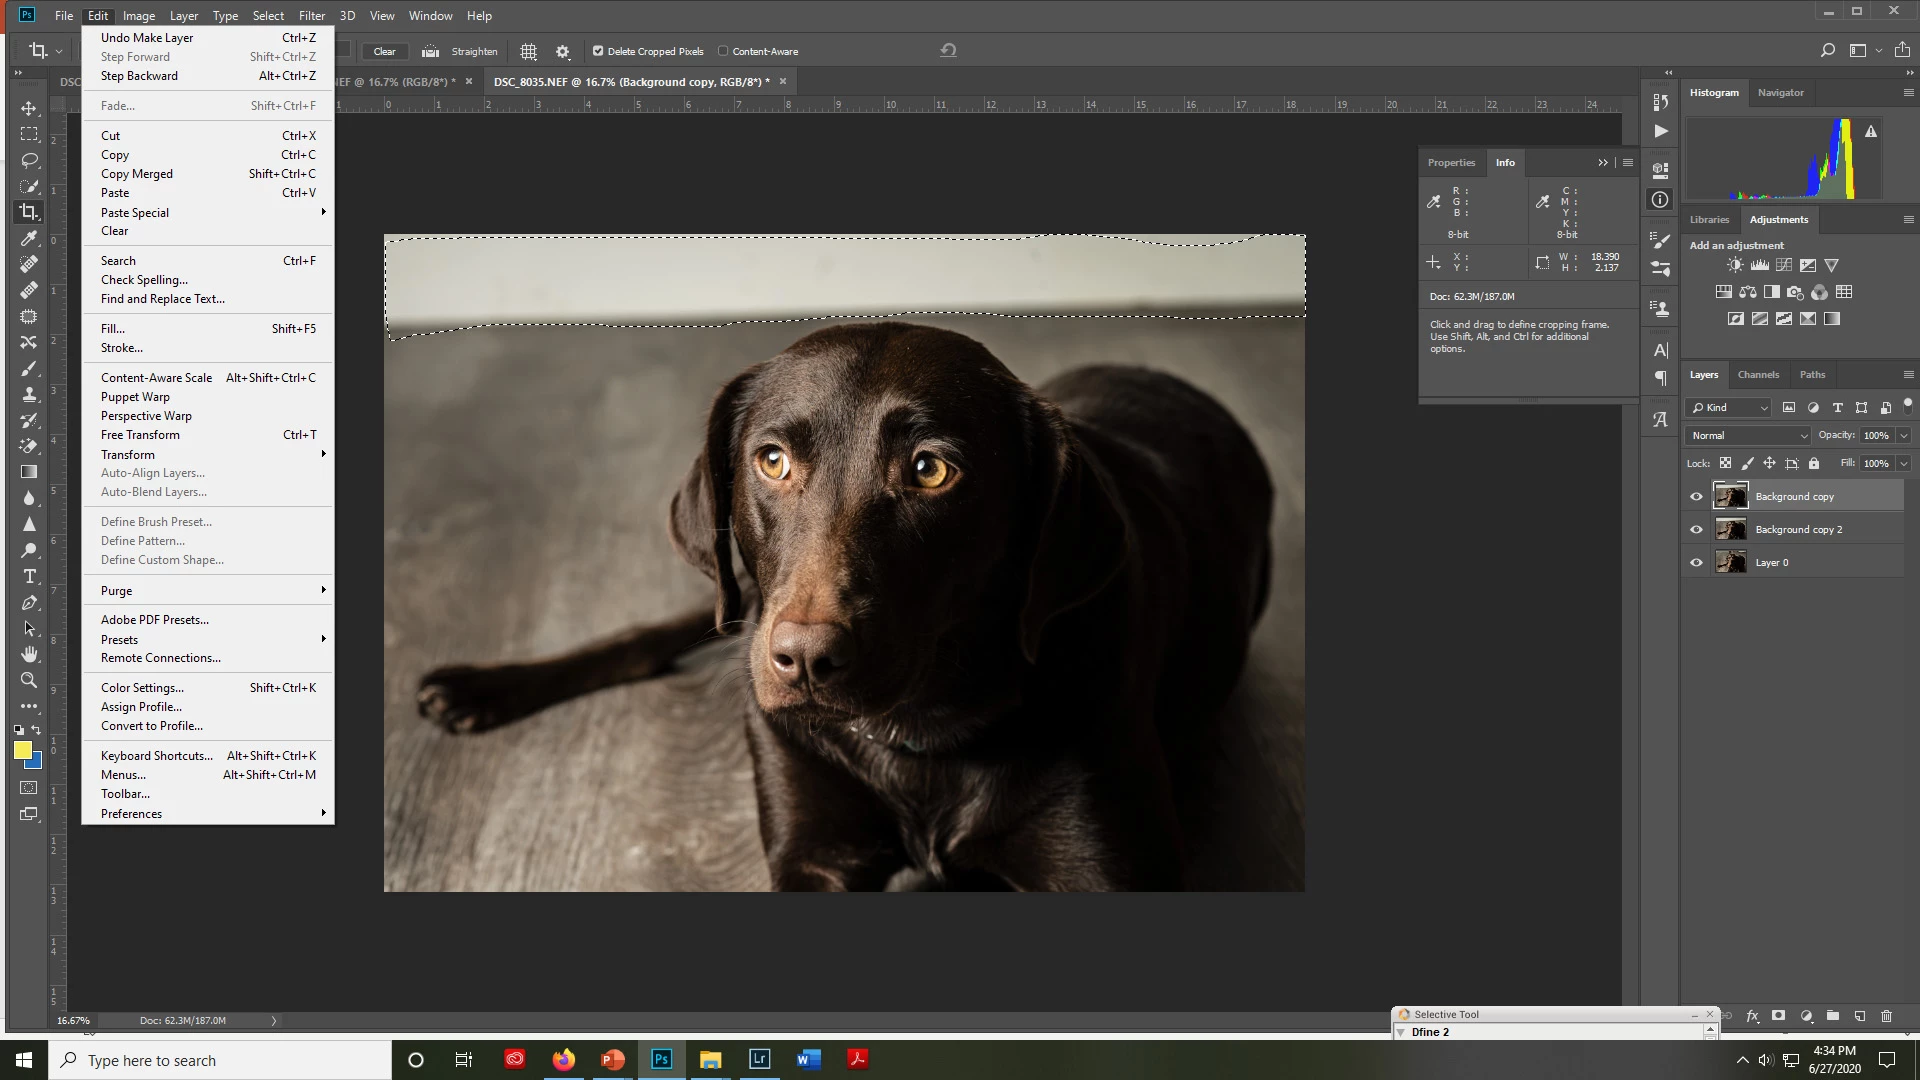Open the Kind filter dropdown

[1729, 407]
